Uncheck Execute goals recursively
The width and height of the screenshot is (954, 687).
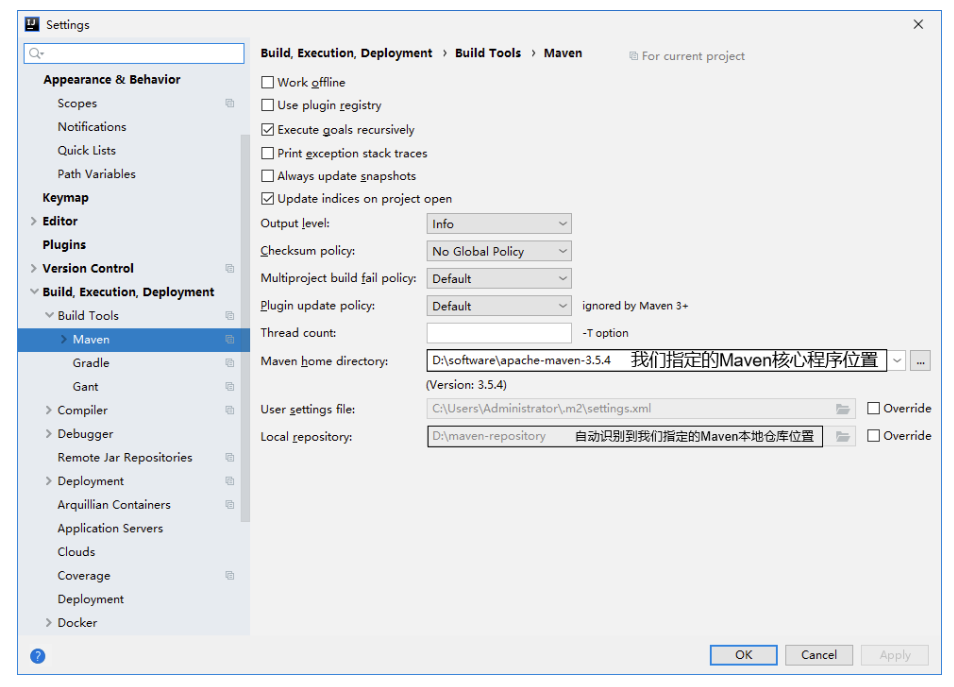tap(267, 130)
